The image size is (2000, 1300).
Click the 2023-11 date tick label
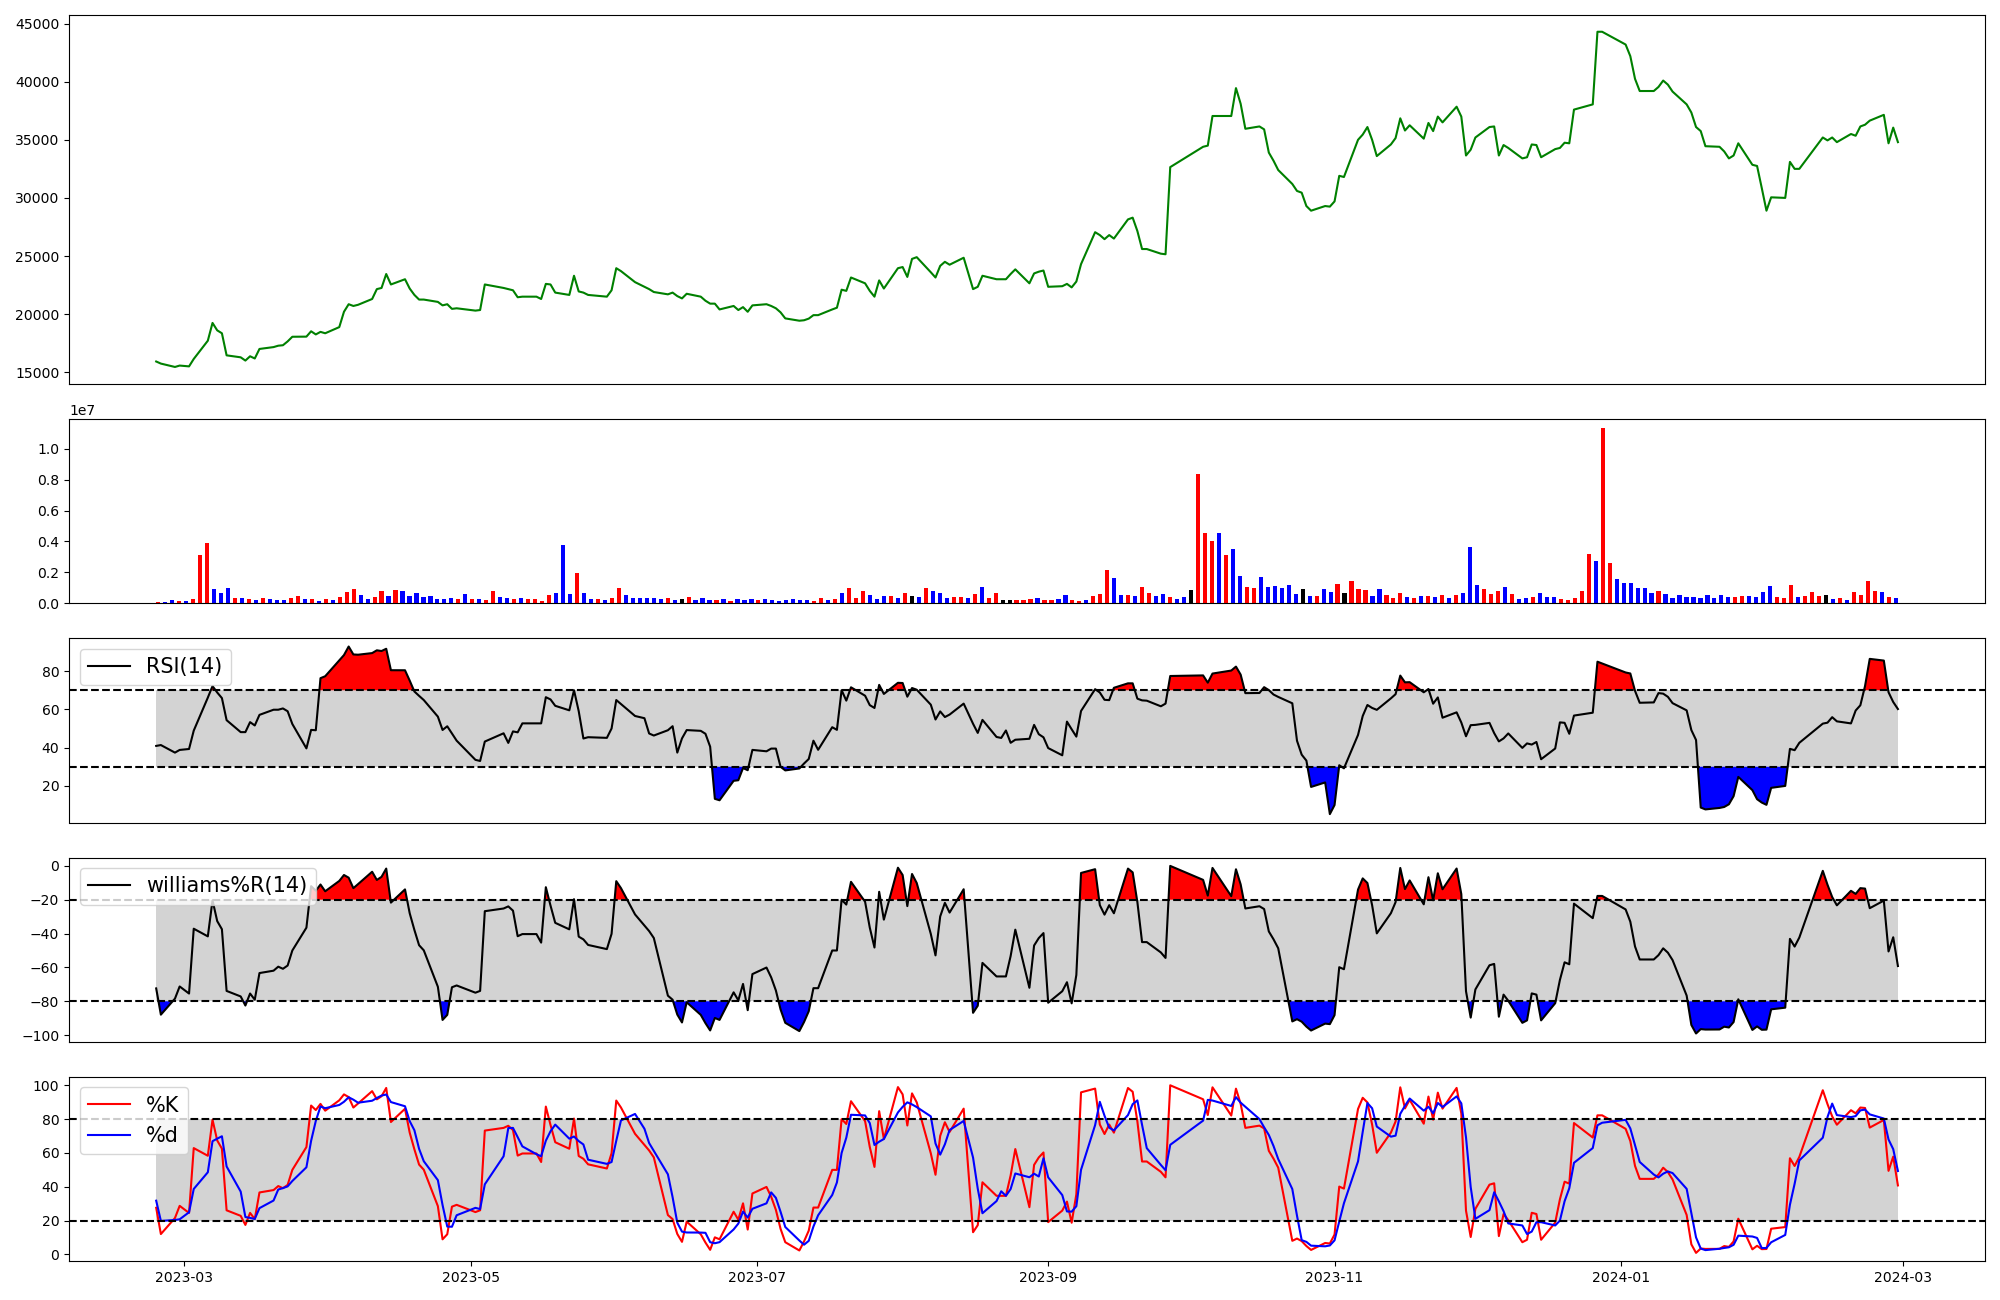1335,1276
